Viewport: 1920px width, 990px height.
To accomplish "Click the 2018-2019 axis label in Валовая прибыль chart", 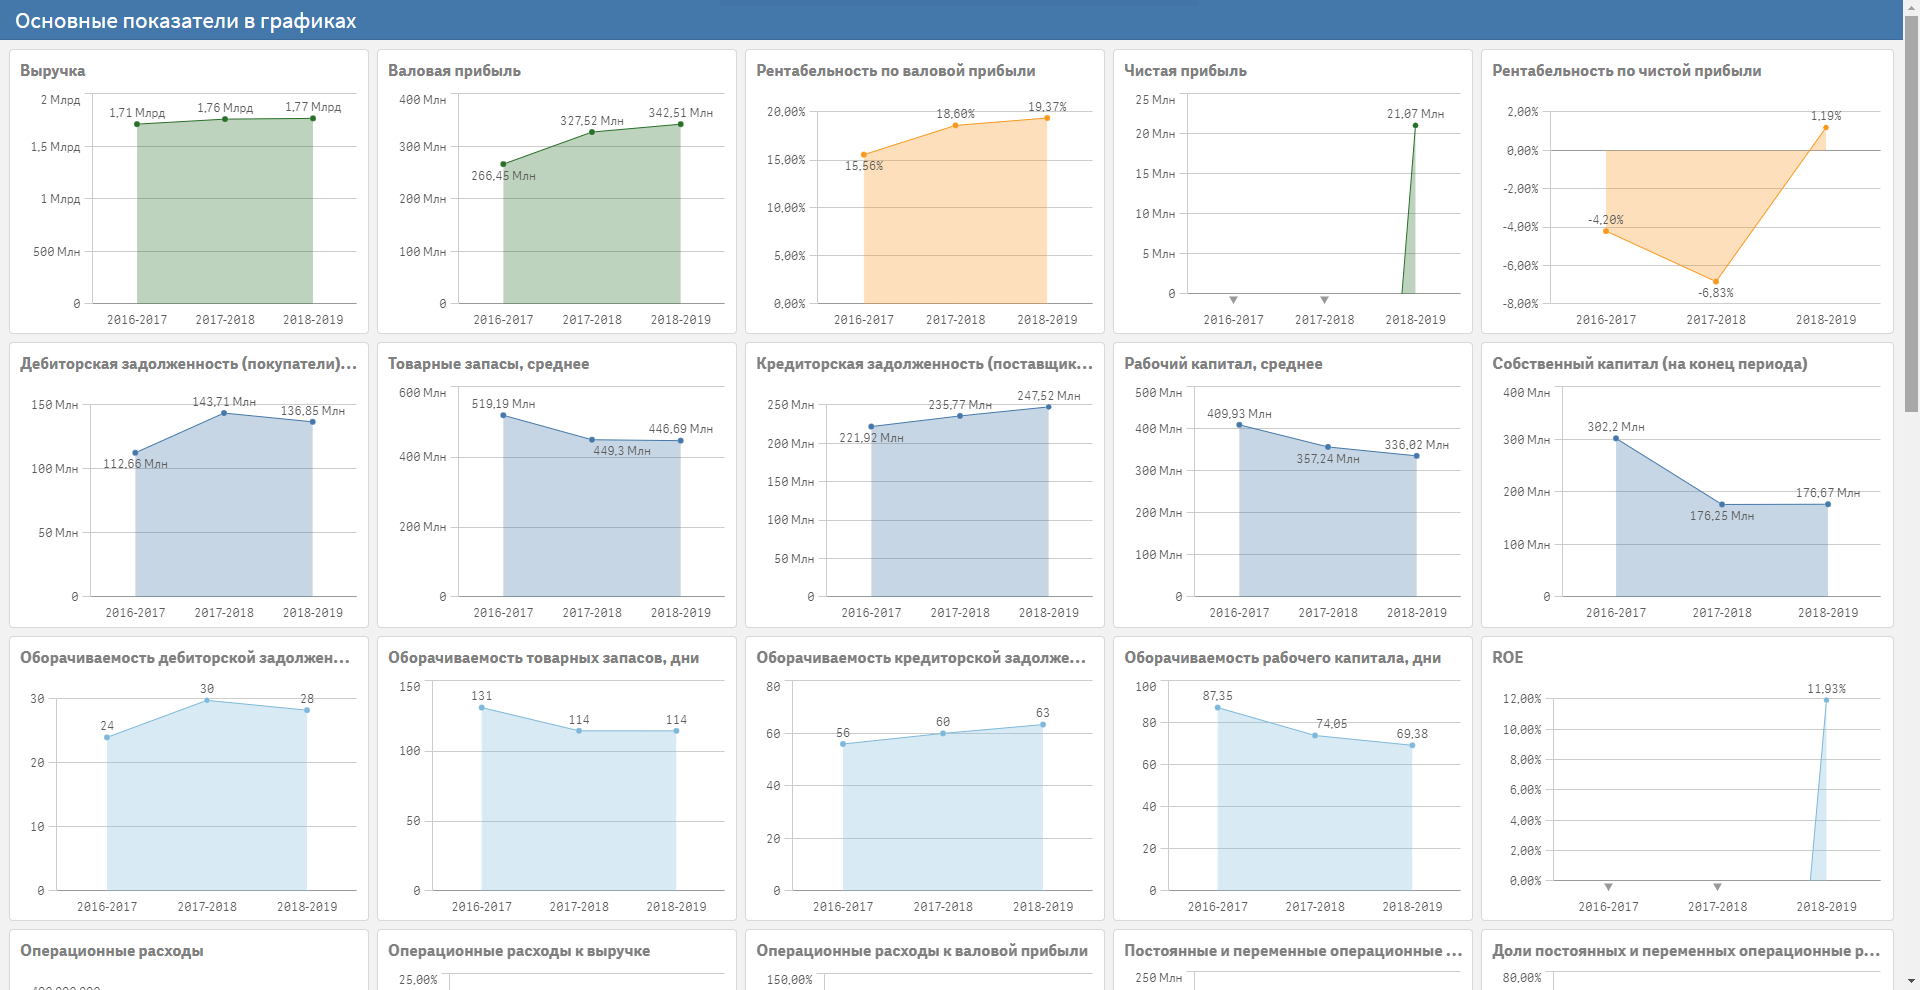I will 681,320.
